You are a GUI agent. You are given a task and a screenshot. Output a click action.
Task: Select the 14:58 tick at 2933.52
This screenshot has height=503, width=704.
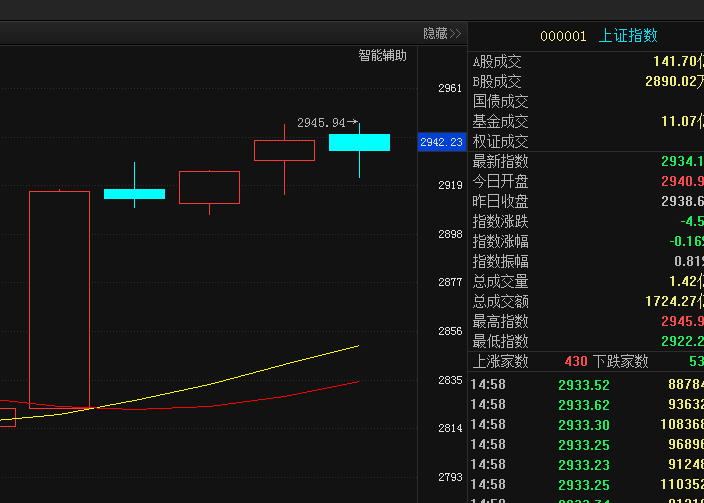[x=585, y=385]
